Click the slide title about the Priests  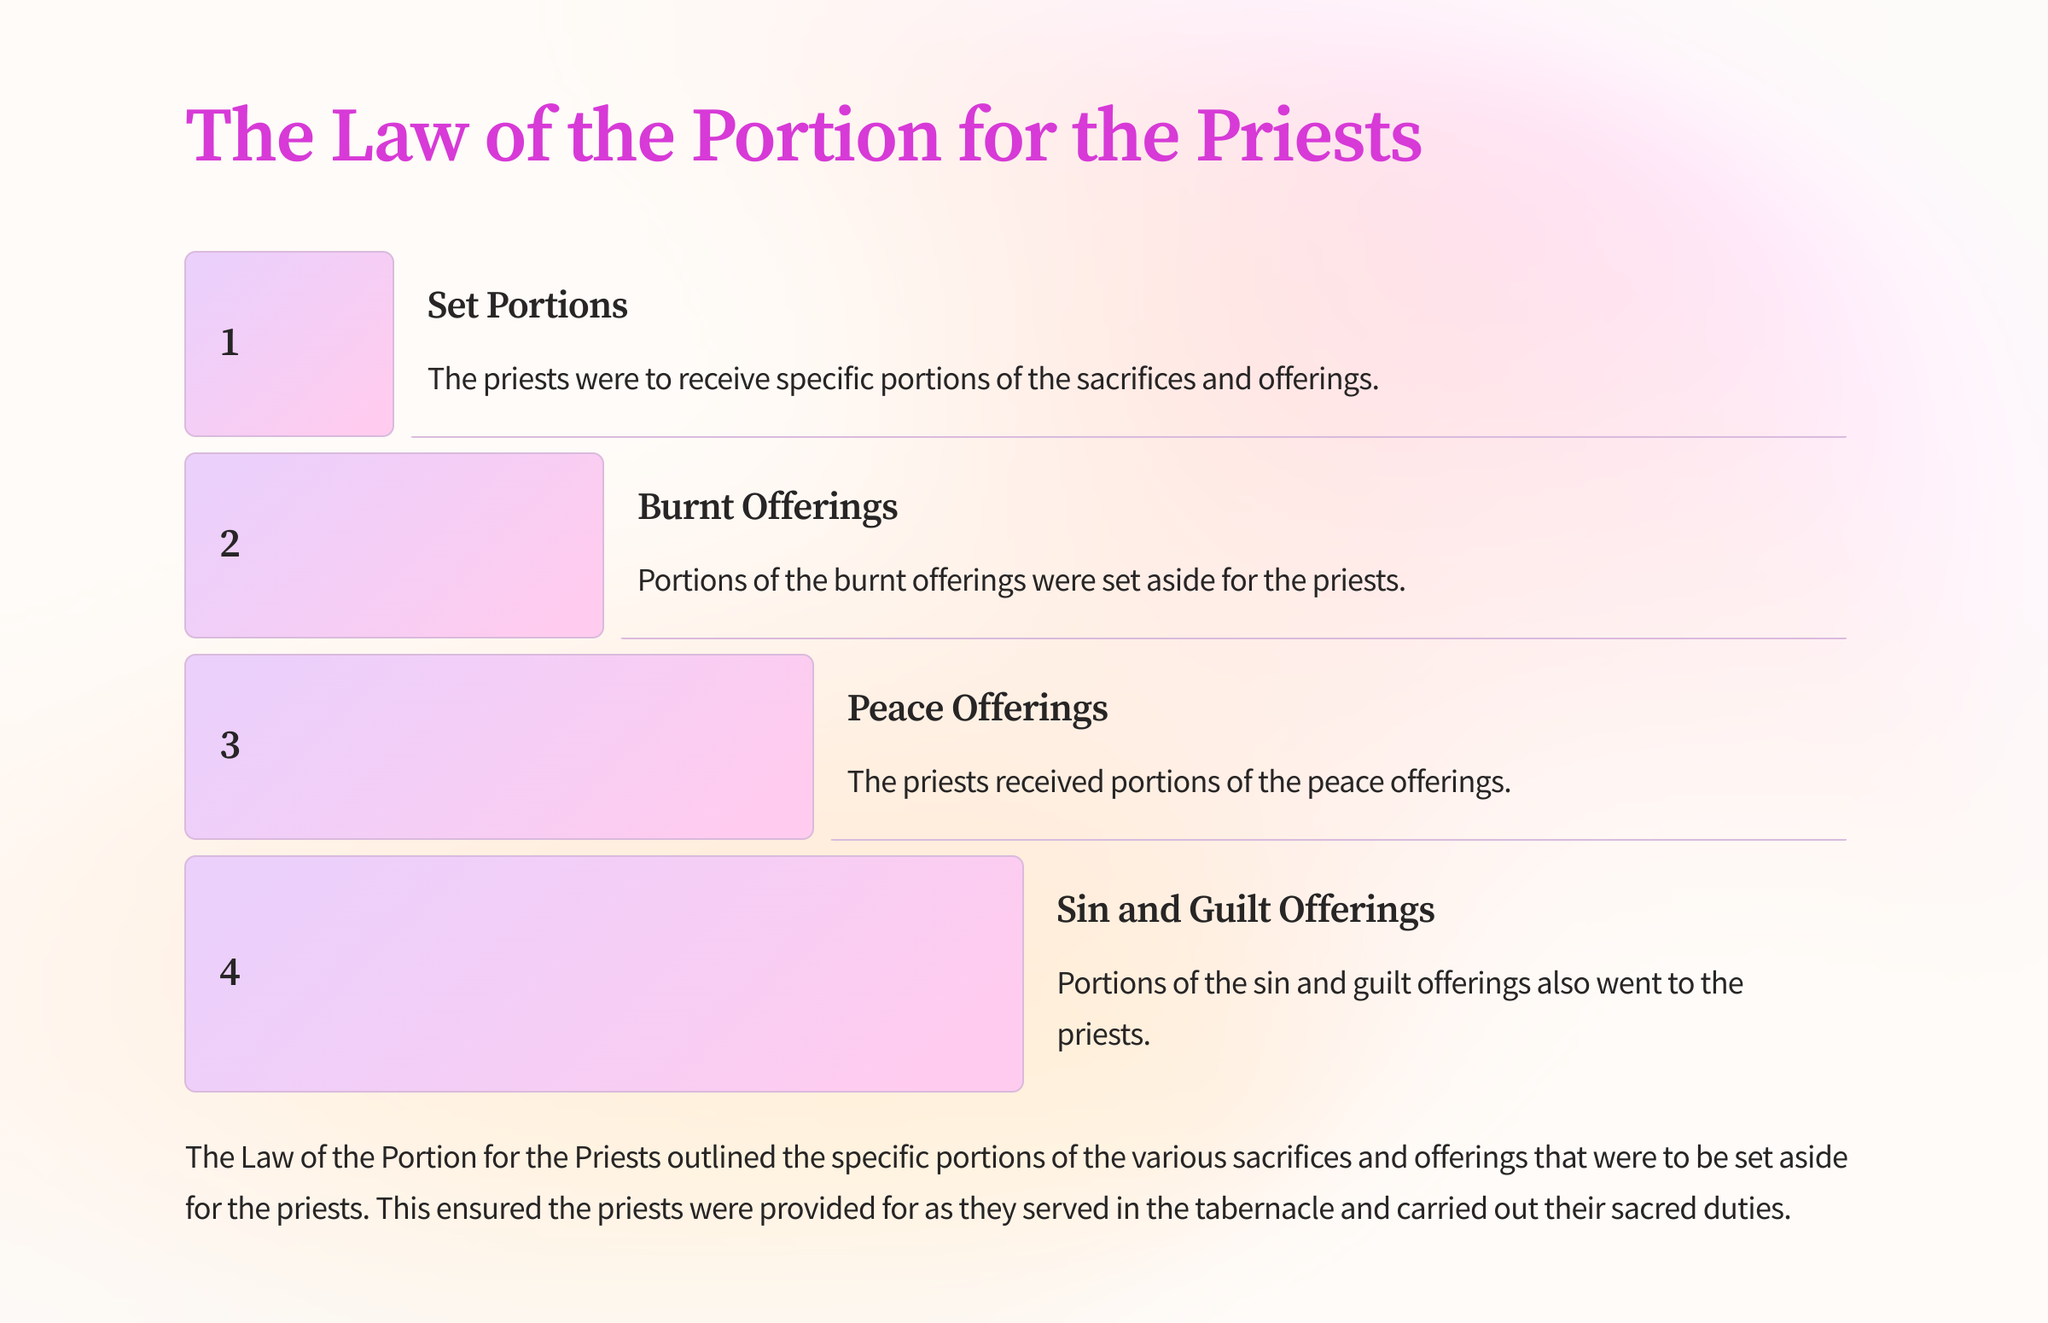(803, 135)
